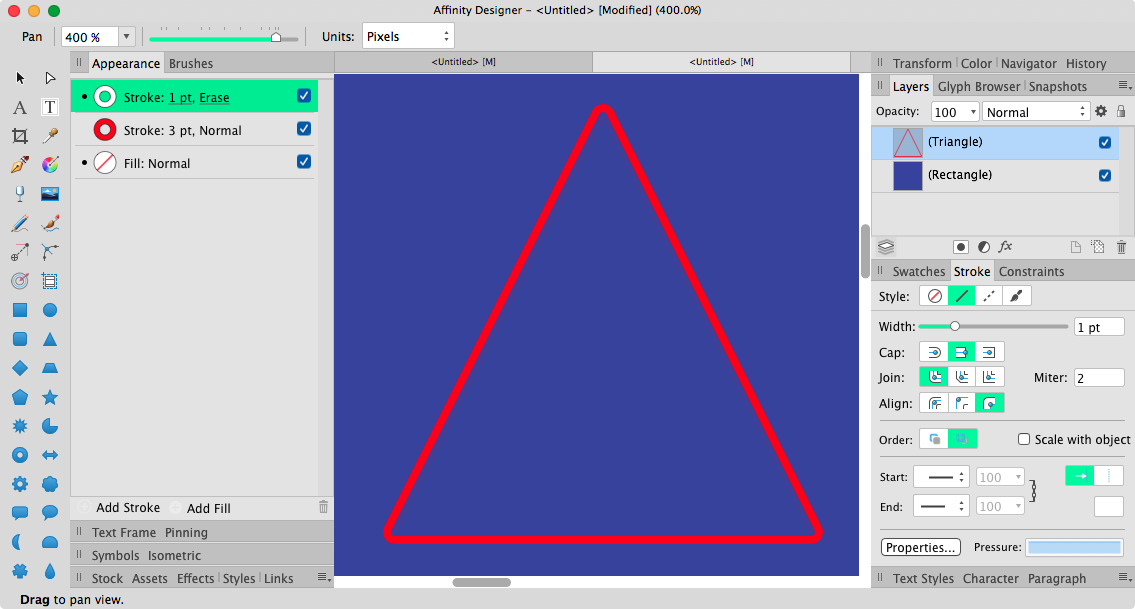Uncheck the Fill: Normal appearance entry
Viewport: 1135px width, 609px height.
[303, 161]
